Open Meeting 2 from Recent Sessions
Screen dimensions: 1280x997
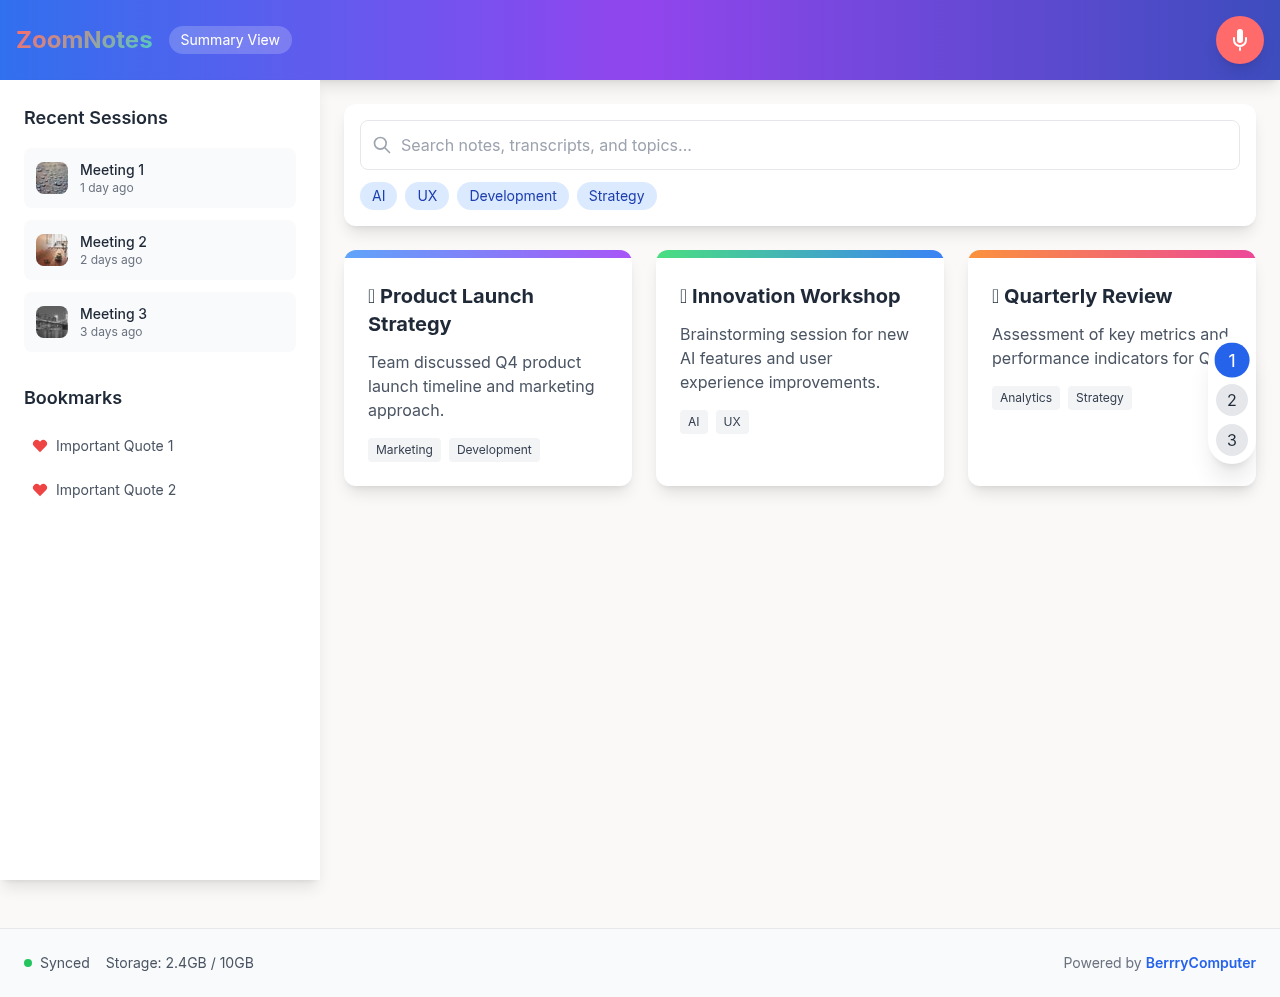[x=160, y=249]
